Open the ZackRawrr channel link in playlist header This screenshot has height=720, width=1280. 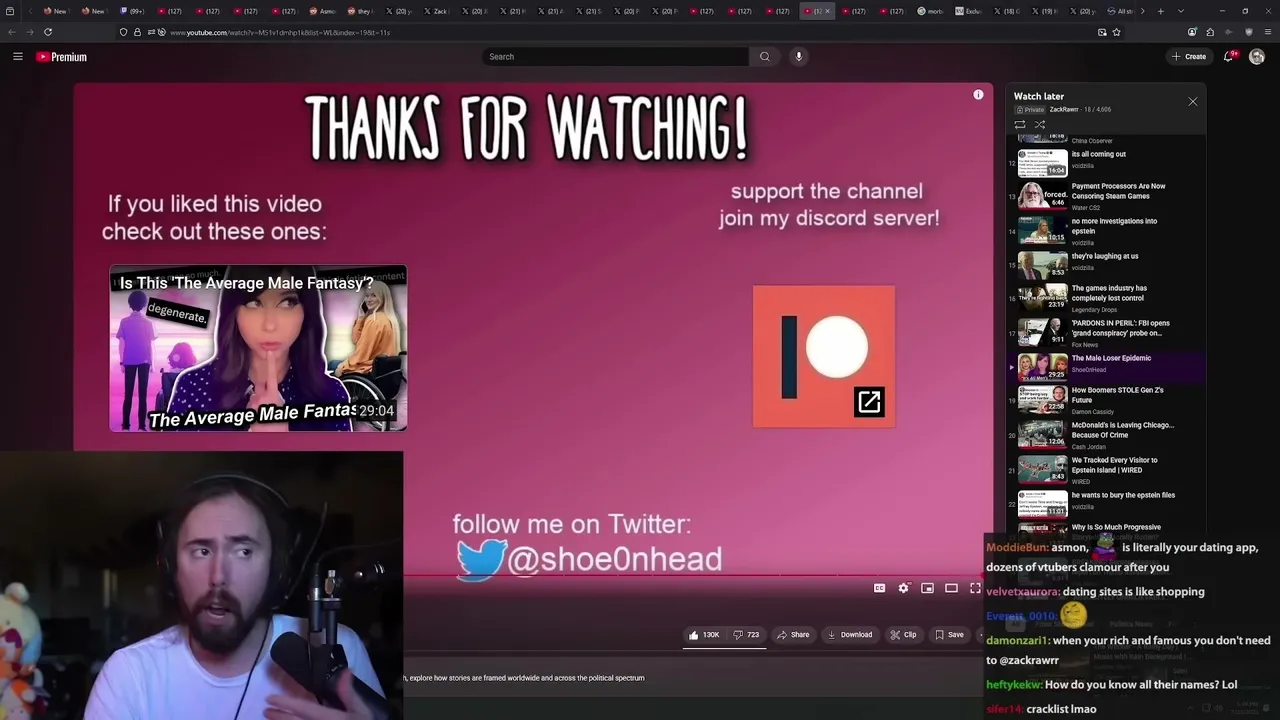[1064, 110]
